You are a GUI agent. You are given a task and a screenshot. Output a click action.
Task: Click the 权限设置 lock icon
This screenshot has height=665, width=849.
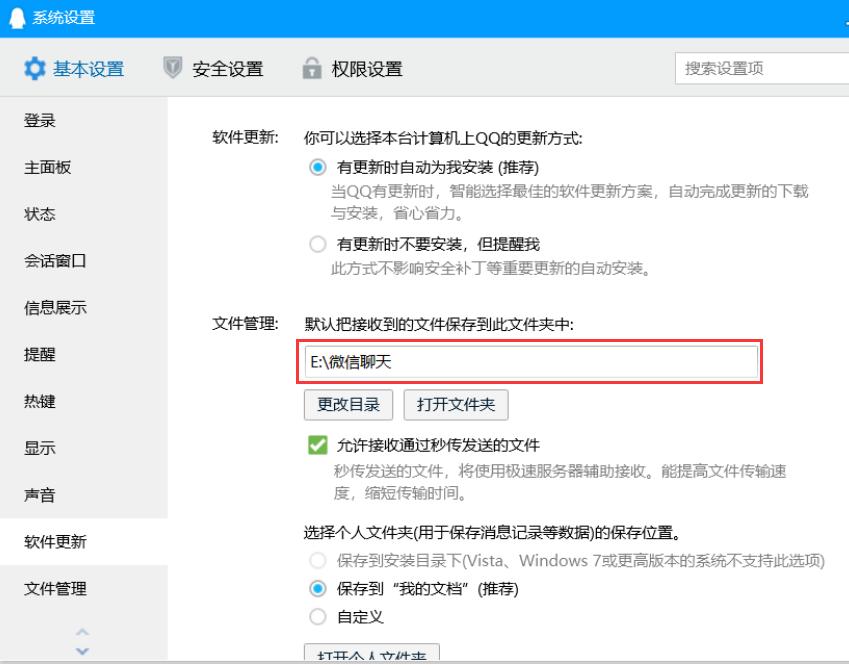314,67
